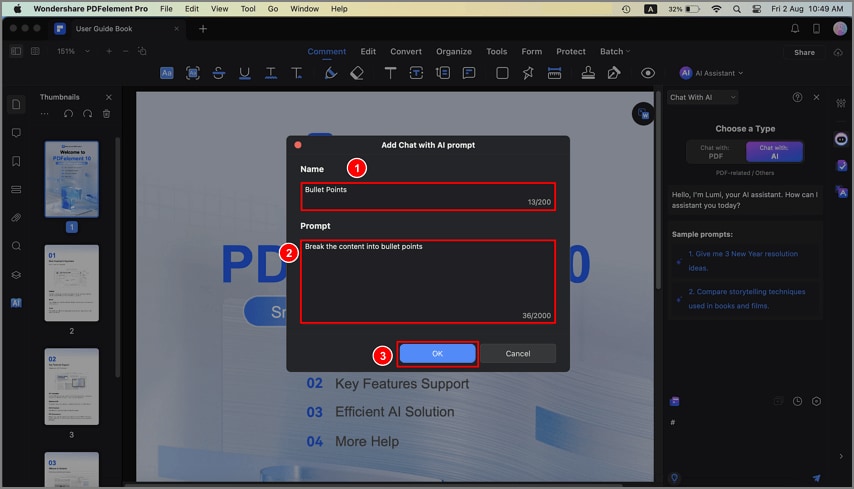The height and width of the screenshot is (489, 854).
Task: Open macOS Control Center
Action: 757,9
